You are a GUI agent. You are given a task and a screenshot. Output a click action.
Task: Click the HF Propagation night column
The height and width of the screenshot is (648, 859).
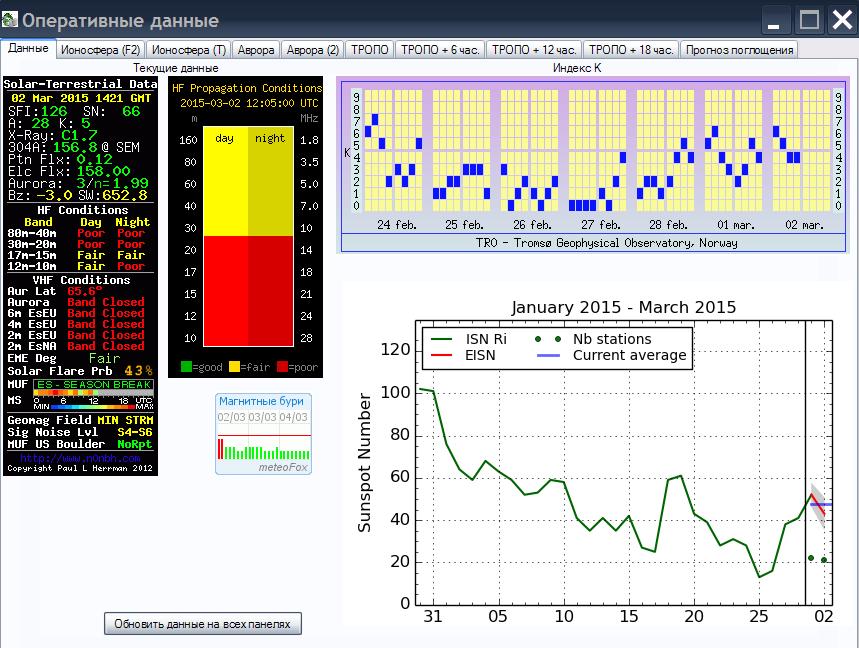click(x=271, y=237)
